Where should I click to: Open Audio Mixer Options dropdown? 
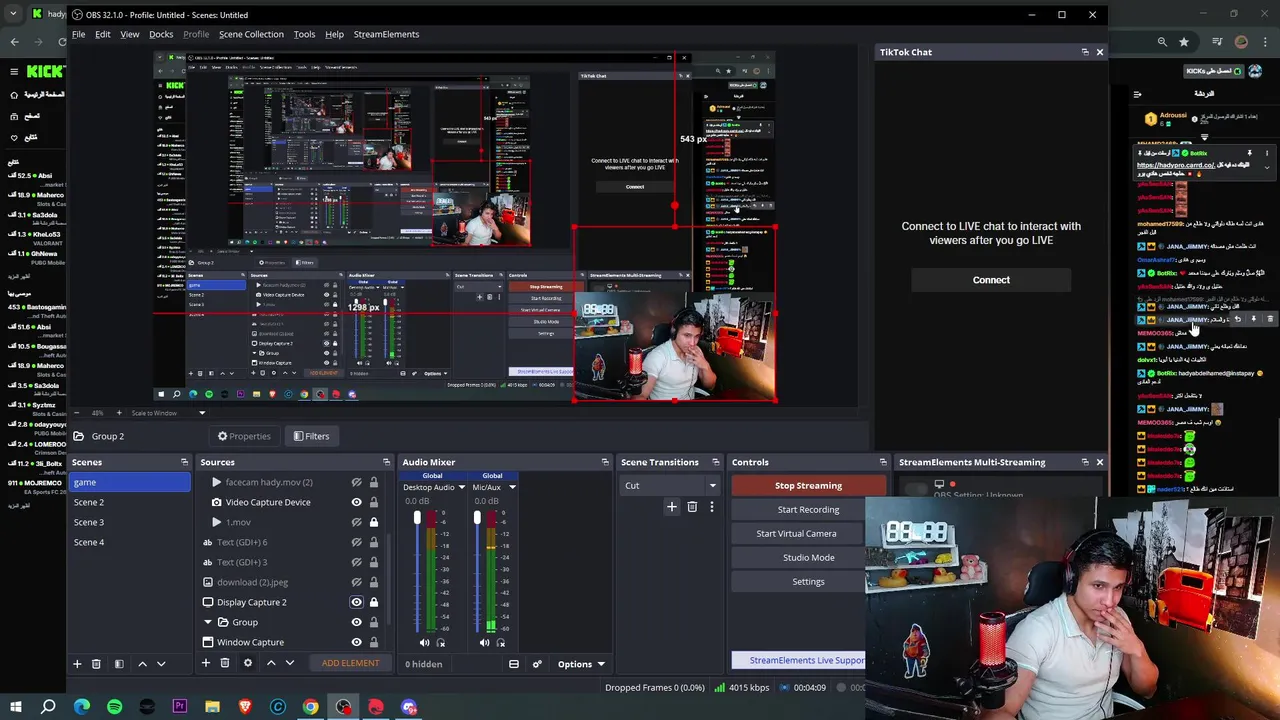[581, 664]
